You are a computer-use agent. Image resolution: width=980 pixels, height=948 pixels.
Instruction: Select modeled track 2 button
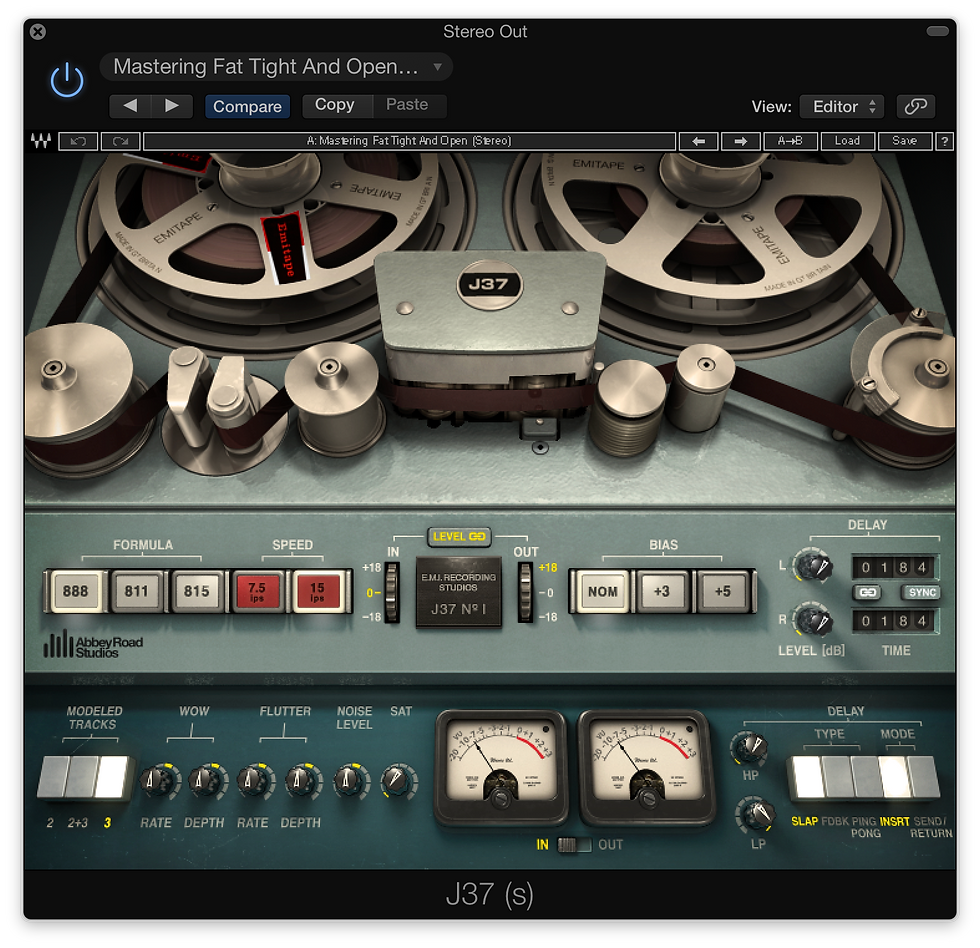(x=52, y=777)
